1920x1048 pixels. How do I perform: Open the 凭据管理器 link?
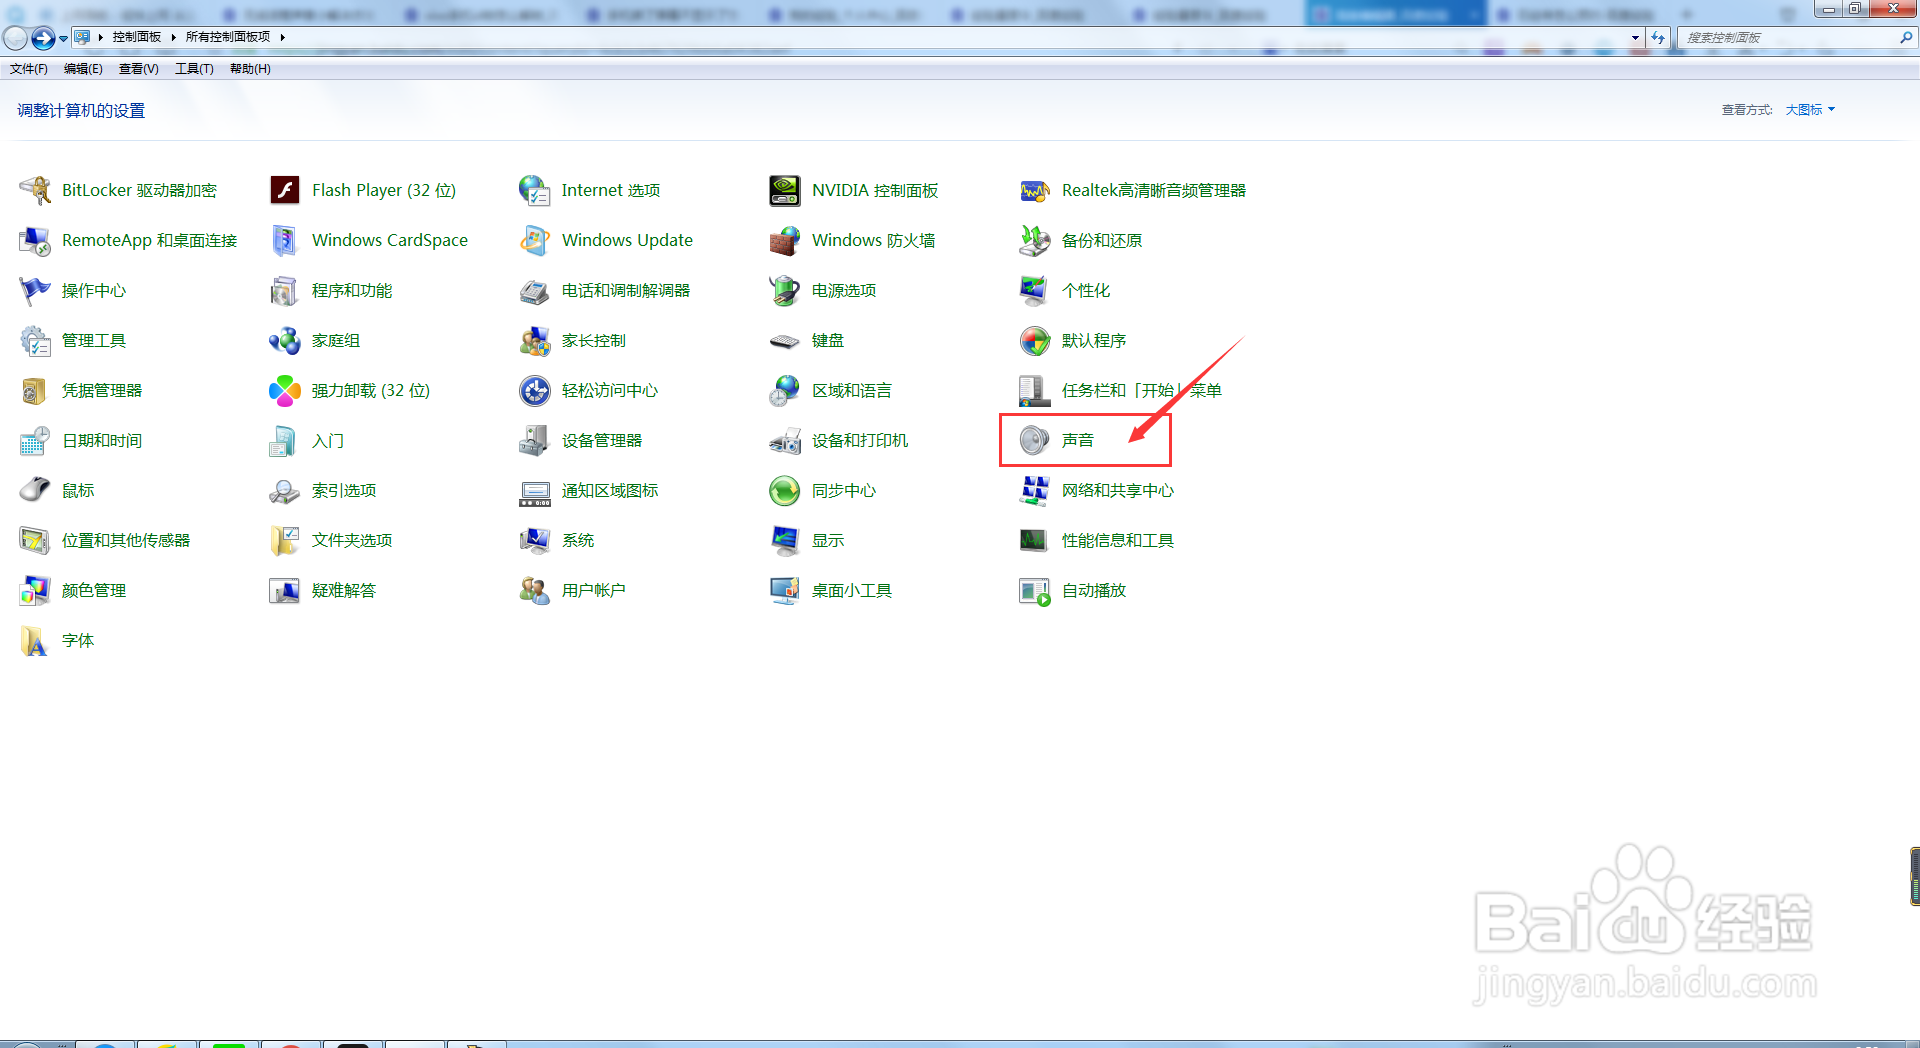tap(102, 390)
